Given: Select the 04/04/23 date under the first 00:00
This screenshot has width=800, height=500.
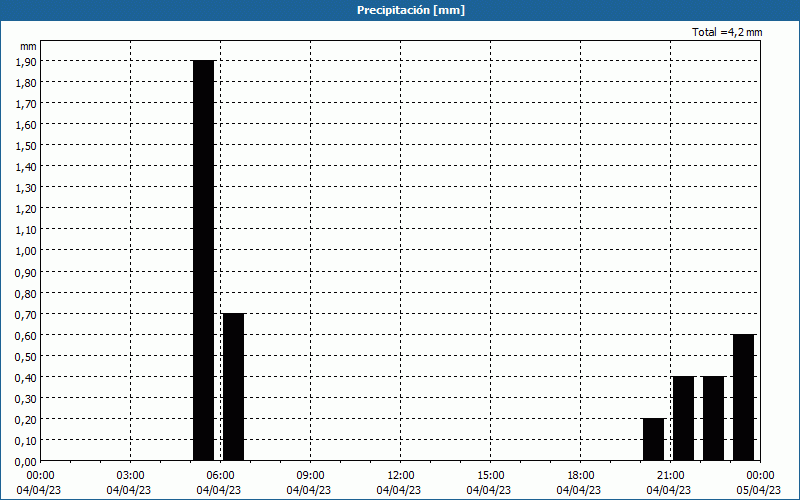Looking at the screenshot, I should click(x=39, y=490).
